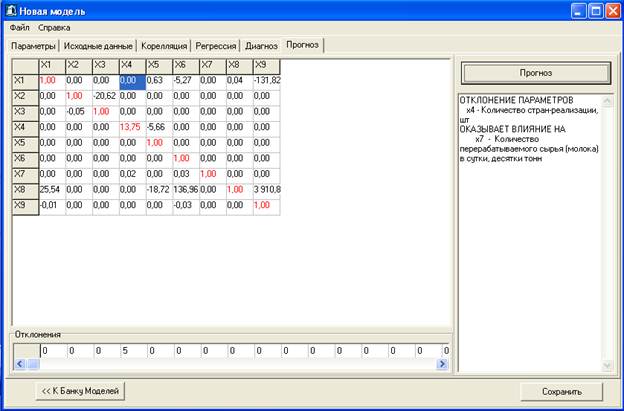Select the Прогноз tab
624x411 pixels.
(x=302, y=45)
